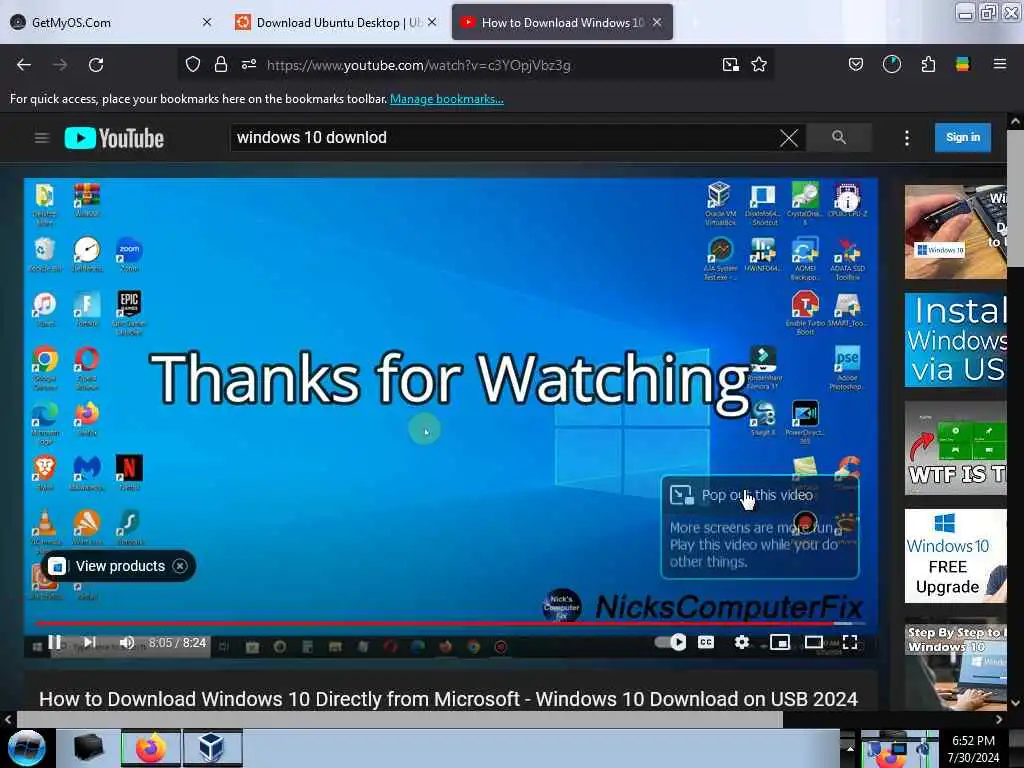The height and width of the screenshot is (768, 1024).
Task: Open the taskbar clock and date
Action: 973,749
